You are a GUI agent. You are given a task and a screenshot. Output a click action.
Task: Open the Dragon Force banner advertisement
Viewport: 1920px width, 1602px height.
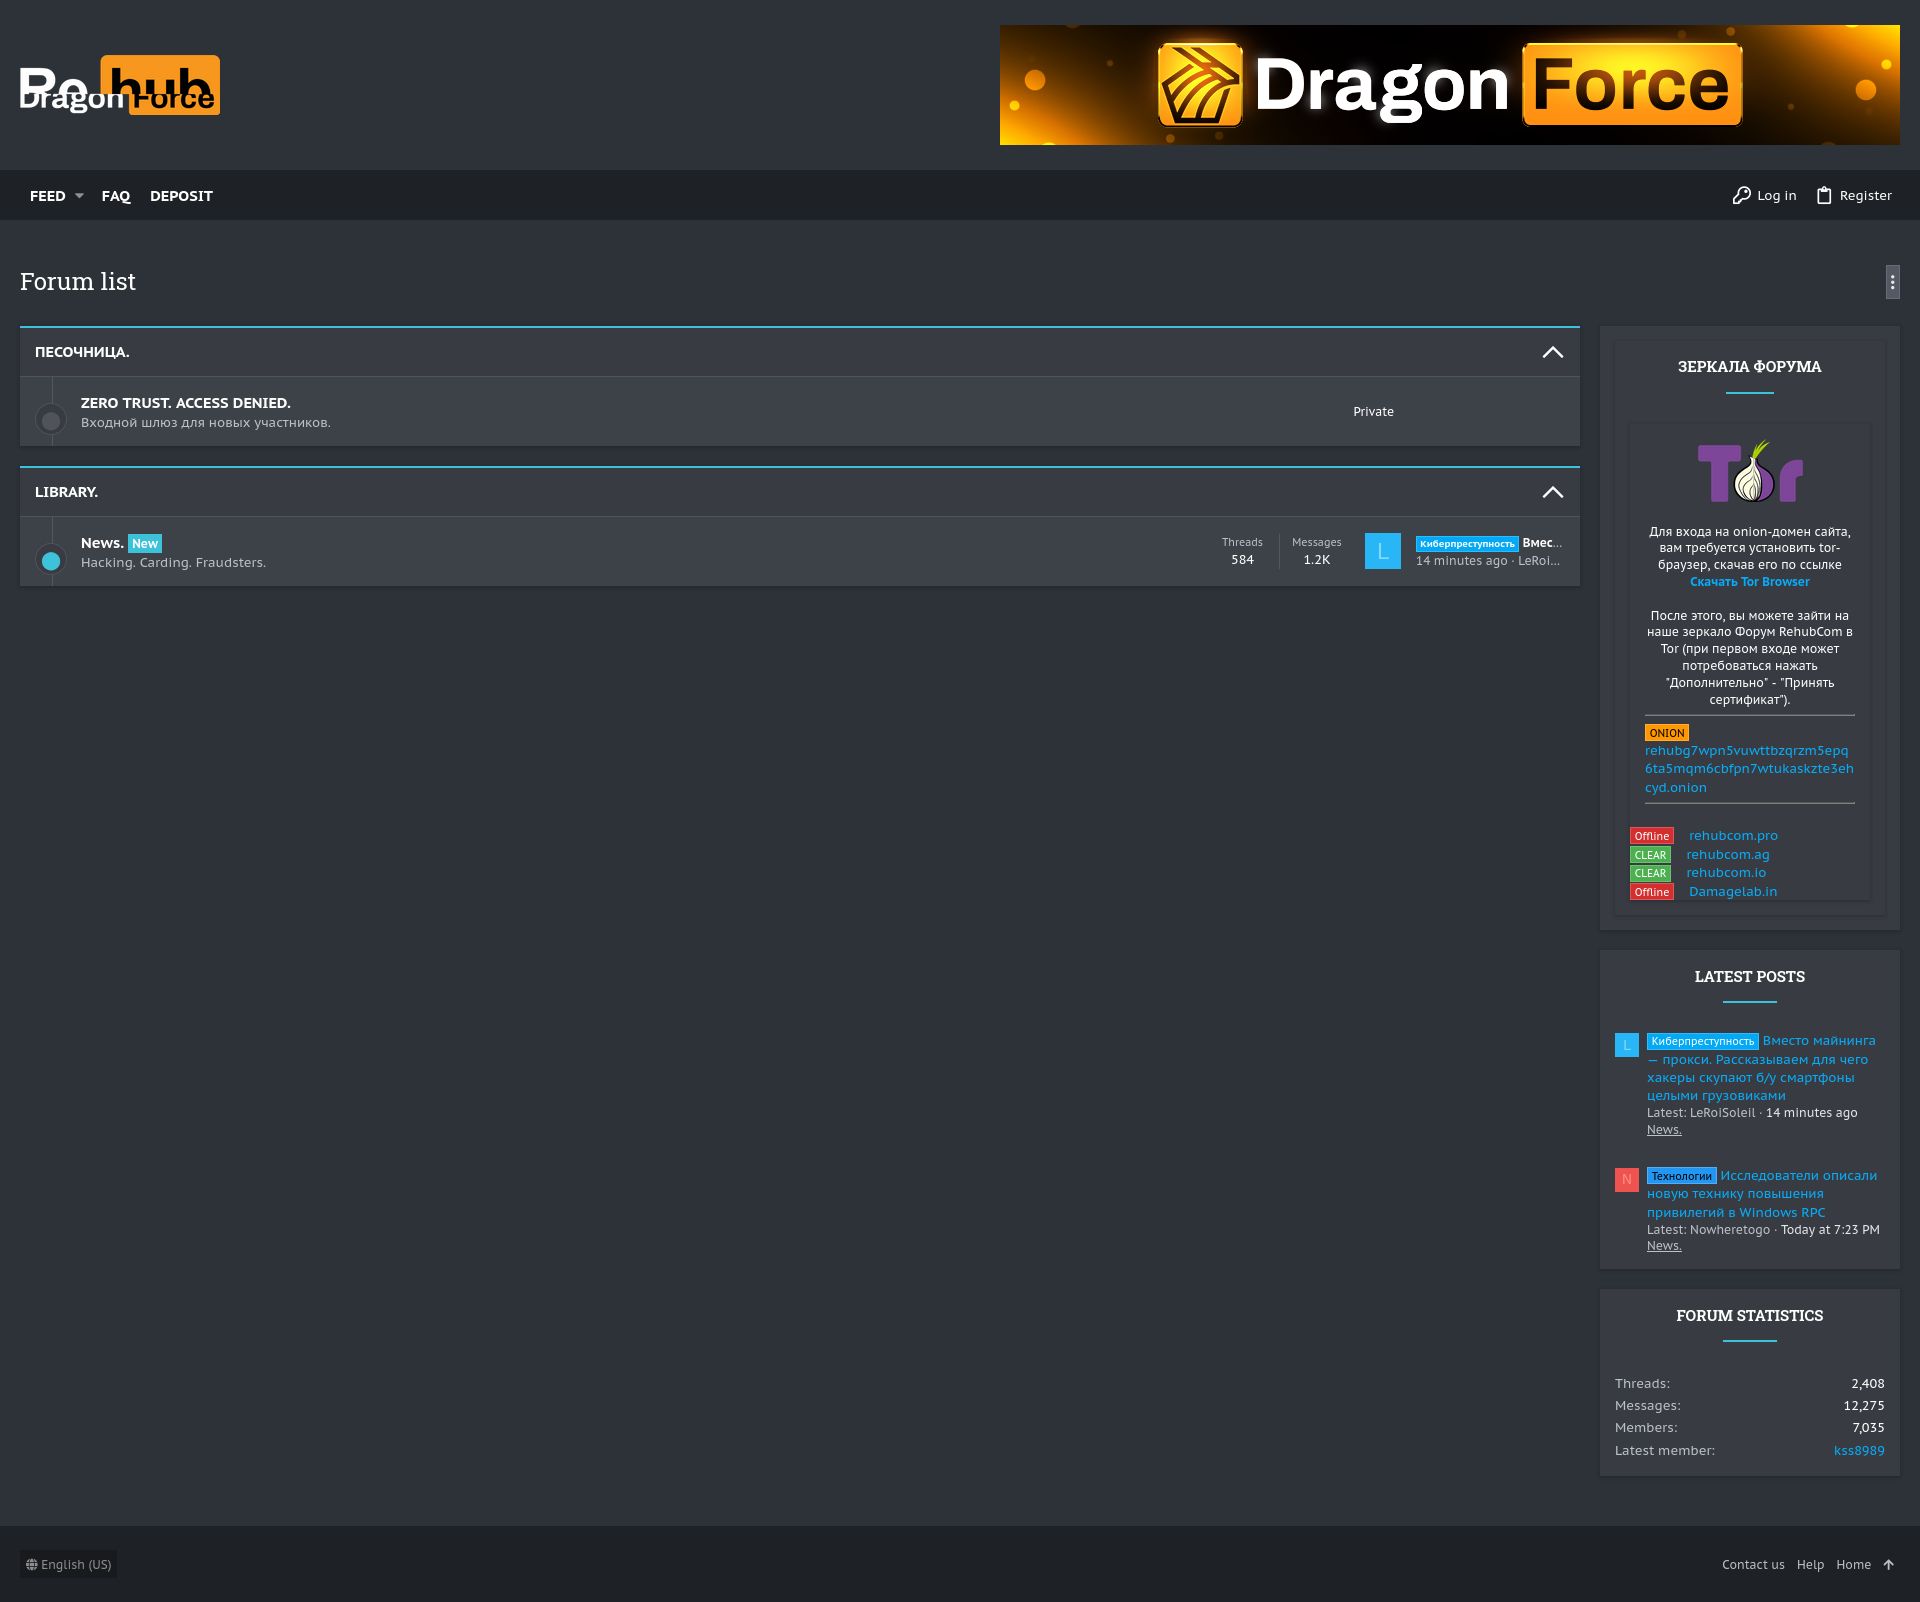pyautogui.click(x=1449, y=85)
